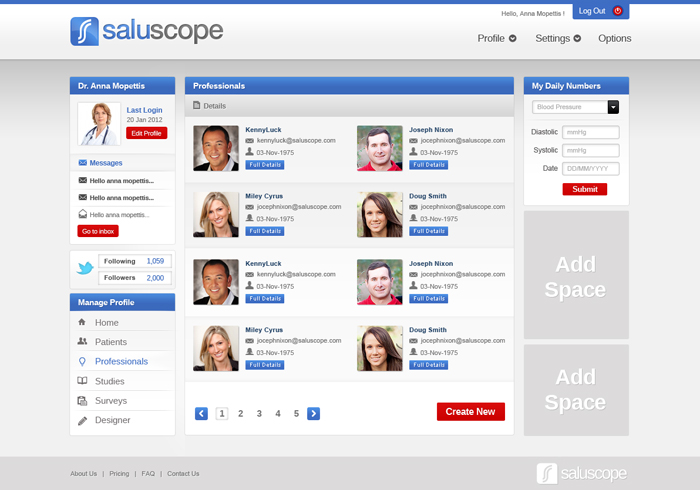Screen dimensions: 700x490
Task: Click the Surveys icon in sidebar
Action: coord(82,401)
